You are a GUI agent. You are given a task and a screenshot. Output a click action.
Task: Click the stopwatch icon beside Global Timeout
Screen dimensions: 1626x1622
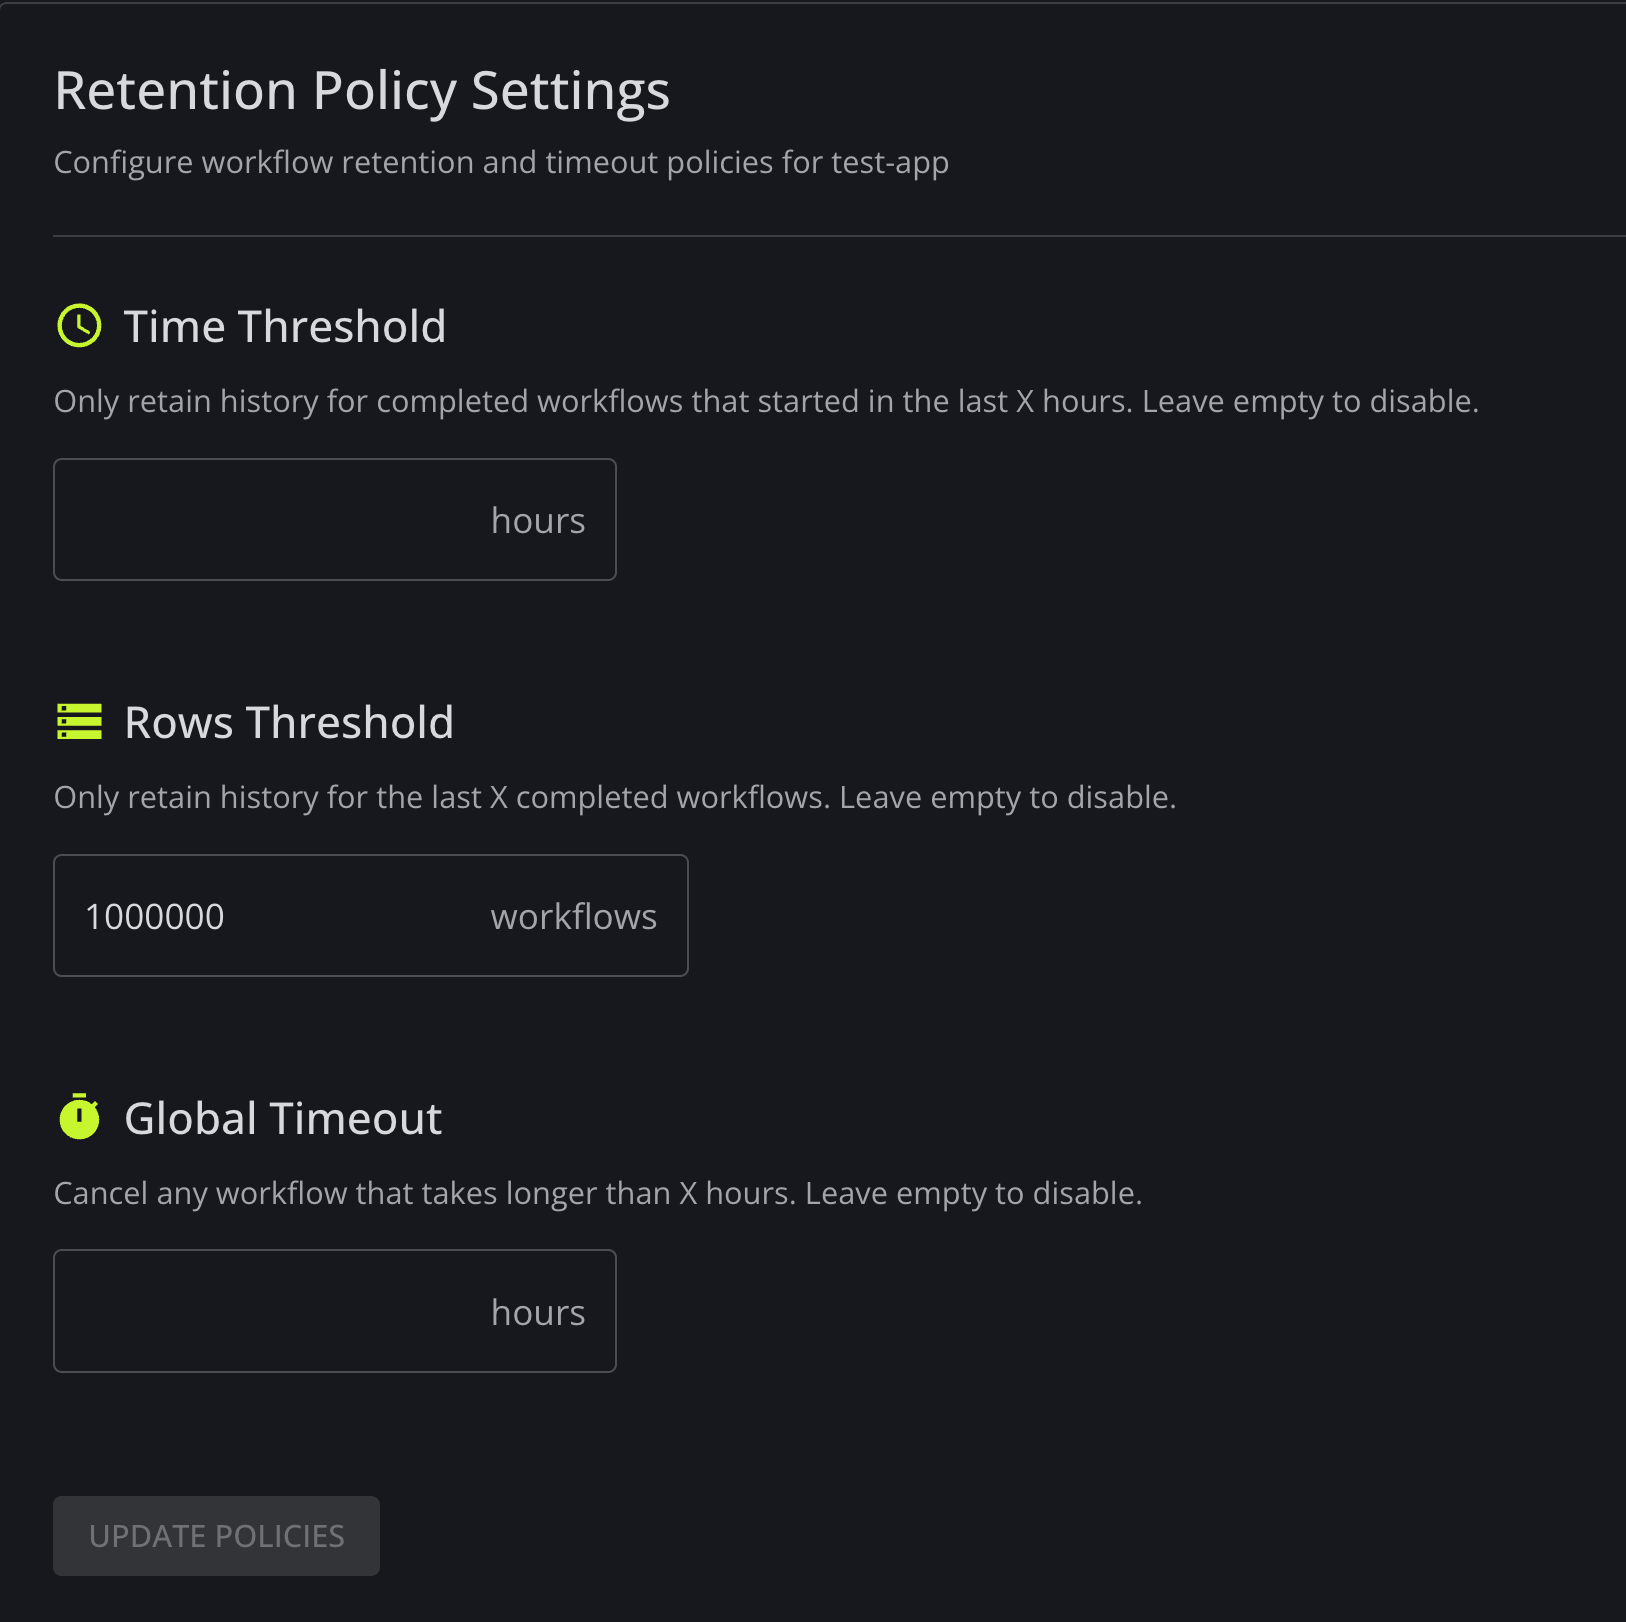coord(79,1116)
